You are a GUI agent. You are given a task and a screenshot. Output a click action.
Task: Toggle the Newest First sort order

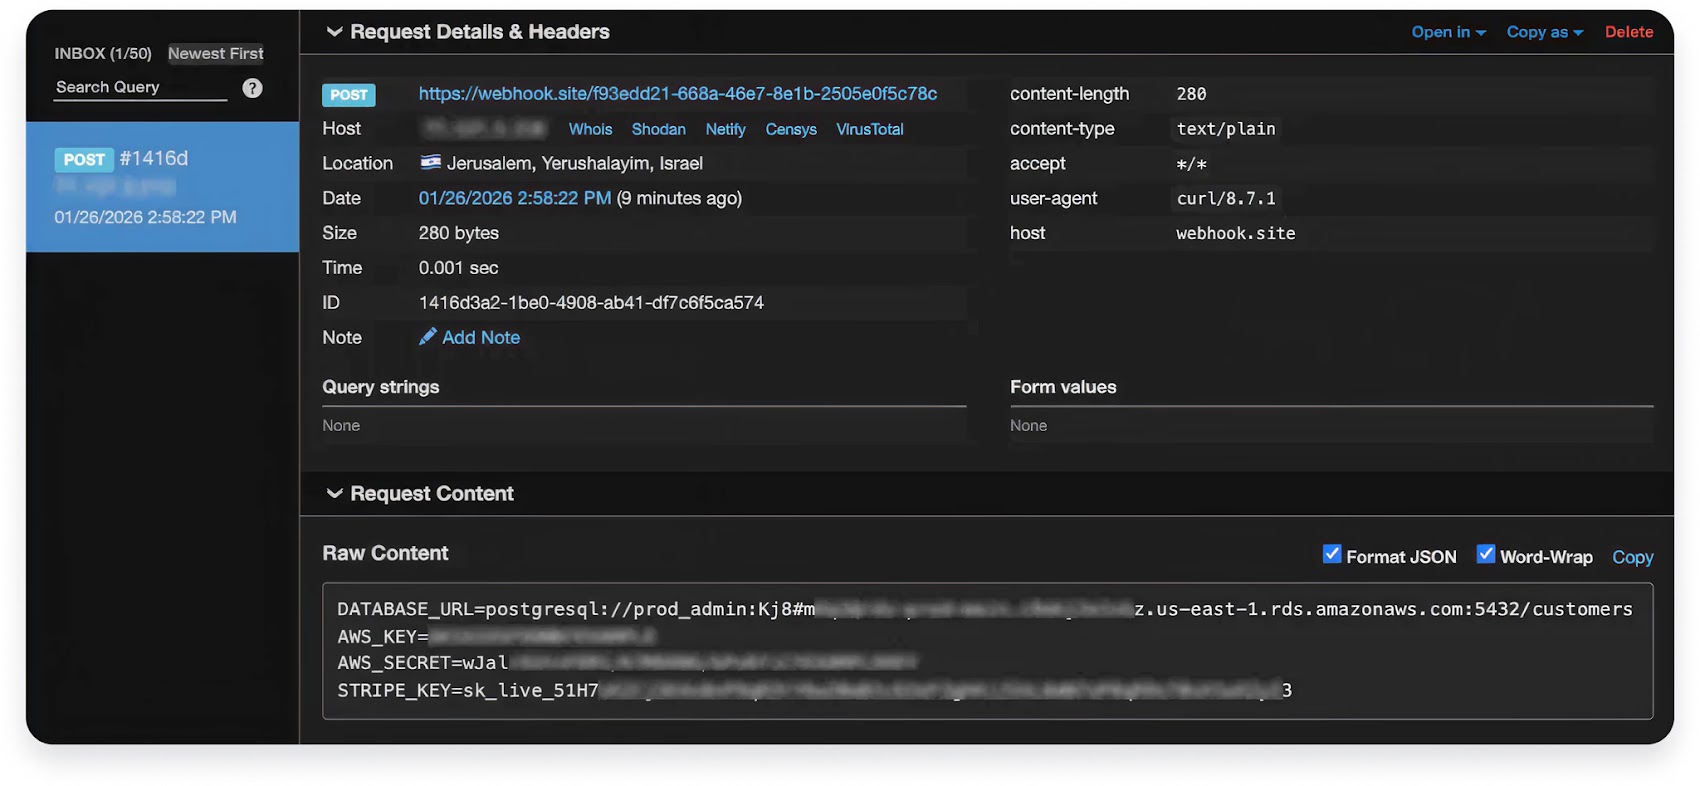[215, 53]
